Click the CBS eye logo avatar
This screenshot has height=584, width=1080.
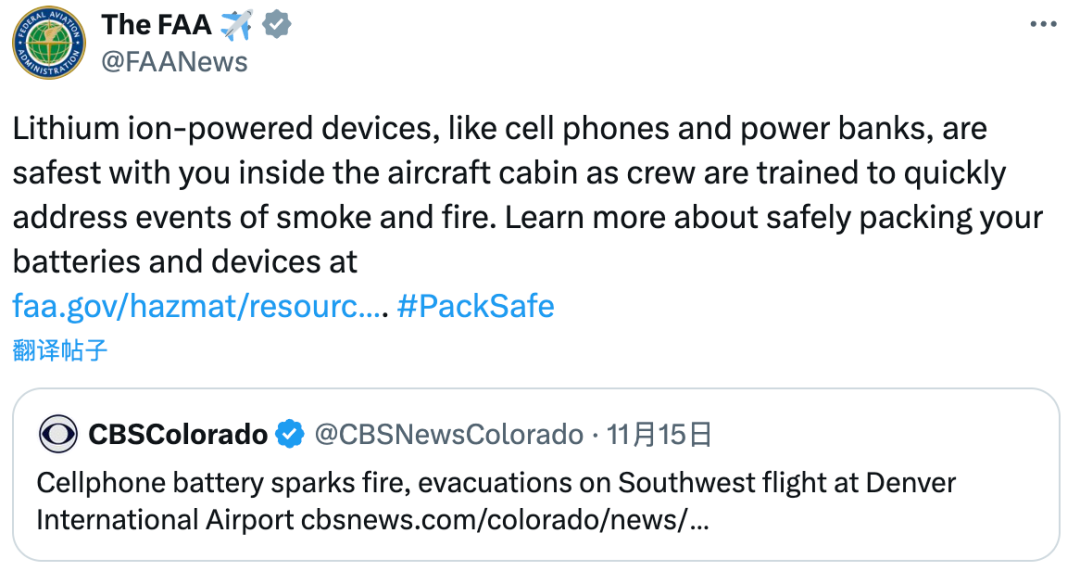click(x=58, y=434)
